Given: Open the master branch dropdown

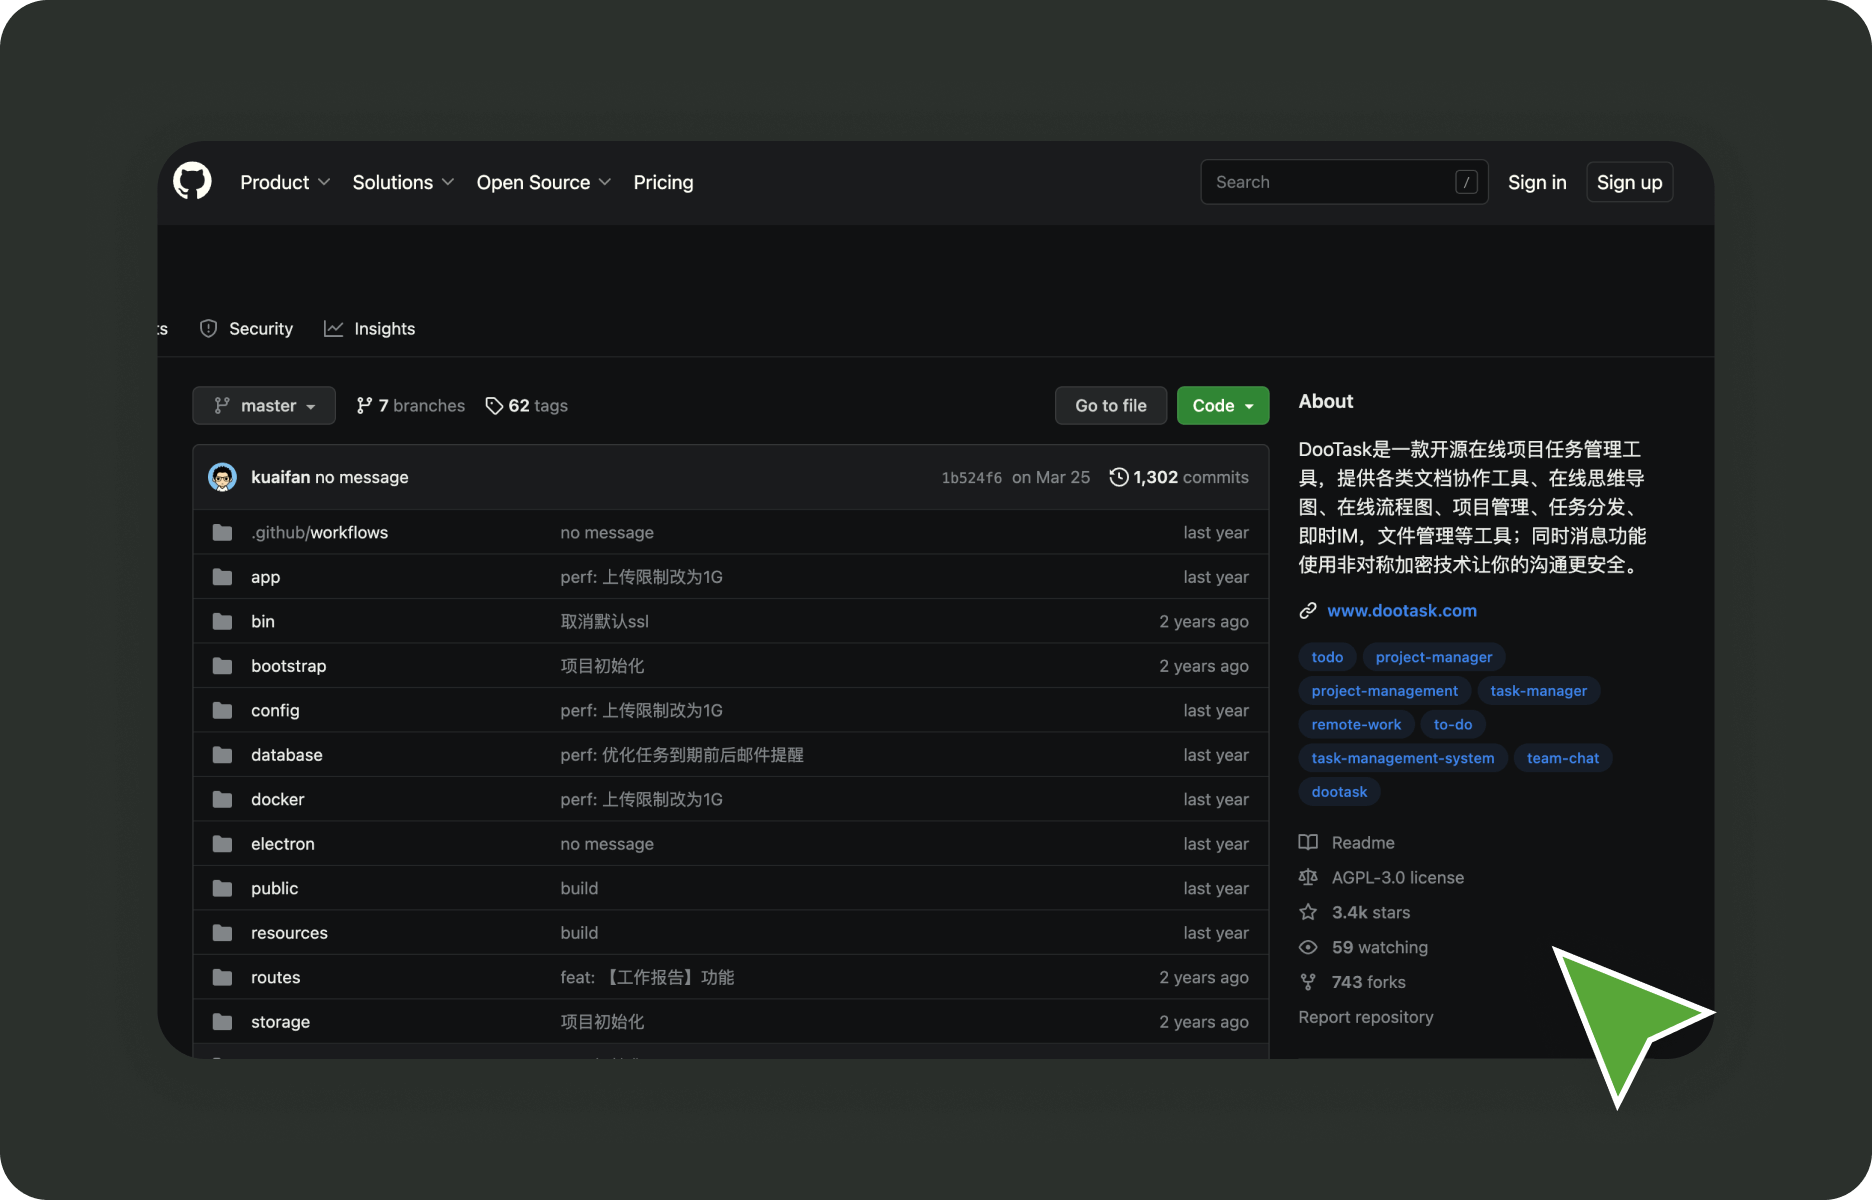Looking at the screenshot, I should point(264,405).
